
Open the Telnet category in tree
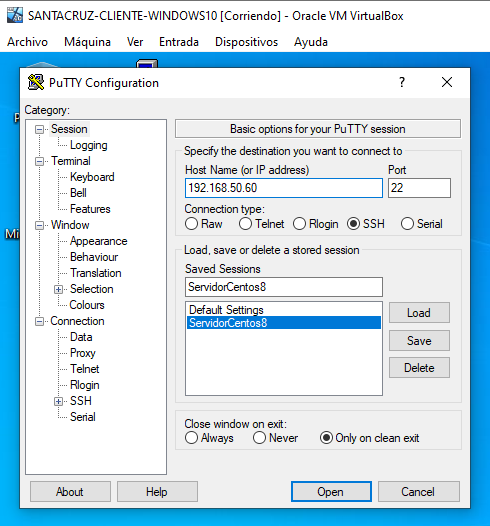pyautogui.click(x=85, y=369)
